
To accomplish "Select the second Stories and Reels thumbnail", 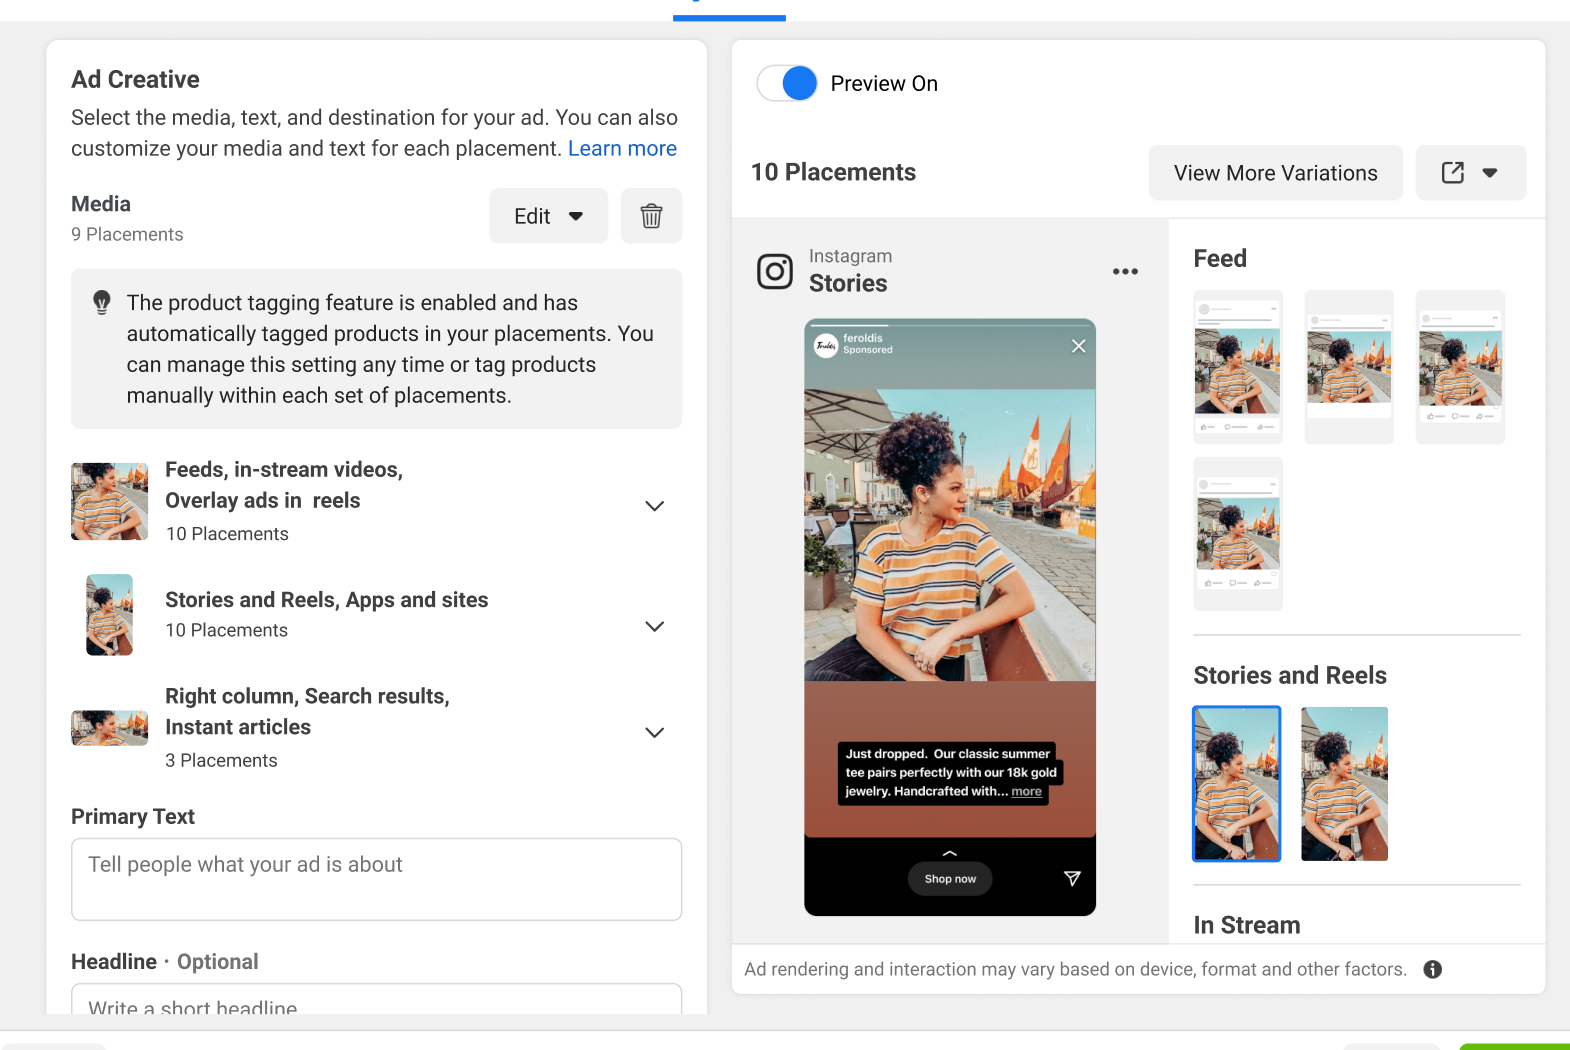I will tap(1344, 784).
